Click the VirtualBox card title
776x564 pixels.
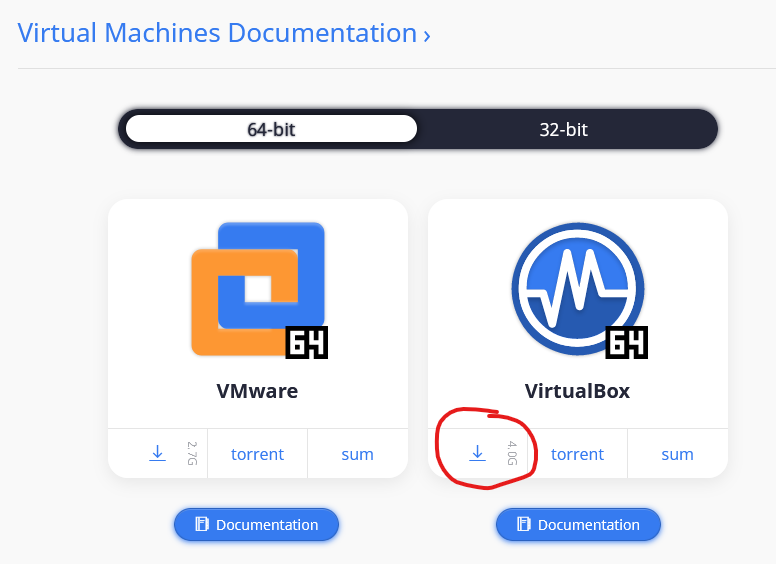click(577, 391)
